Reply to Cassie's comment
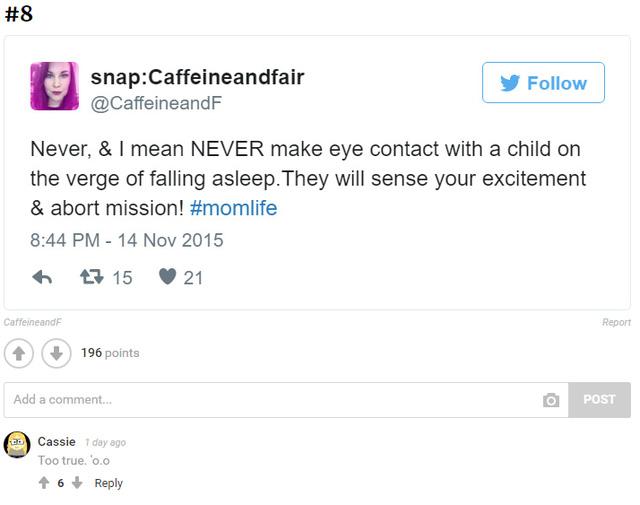 [108, 483]
